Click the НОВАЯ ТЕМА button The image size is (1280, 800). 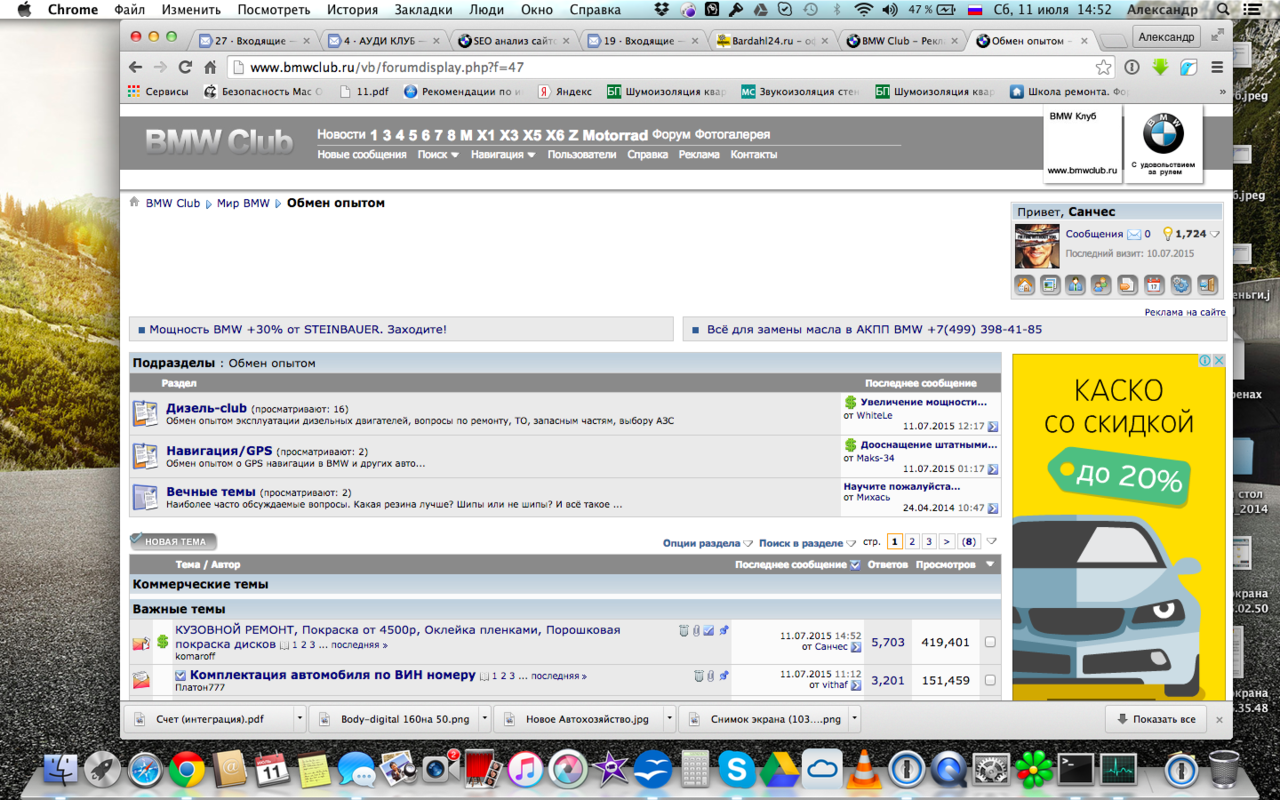point(173,542)
